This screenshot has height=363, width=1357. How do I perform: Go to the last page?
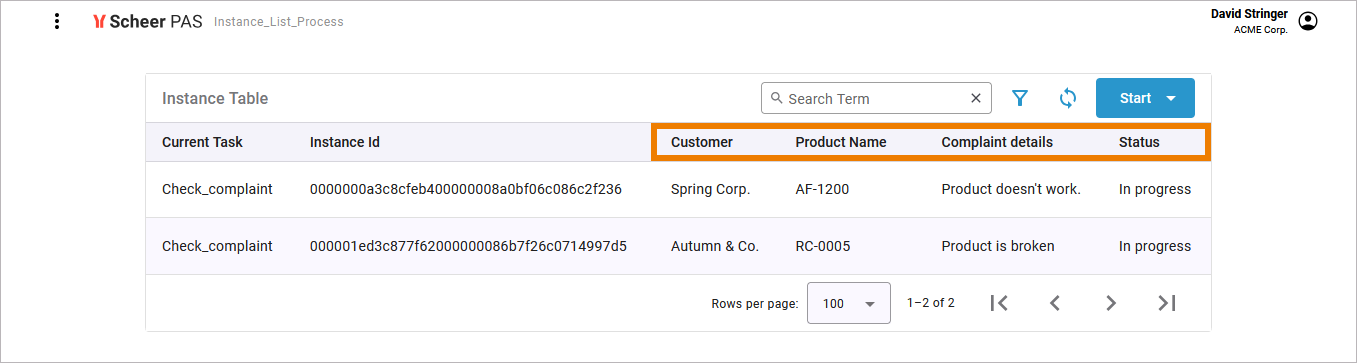(x=1166, y=303)
